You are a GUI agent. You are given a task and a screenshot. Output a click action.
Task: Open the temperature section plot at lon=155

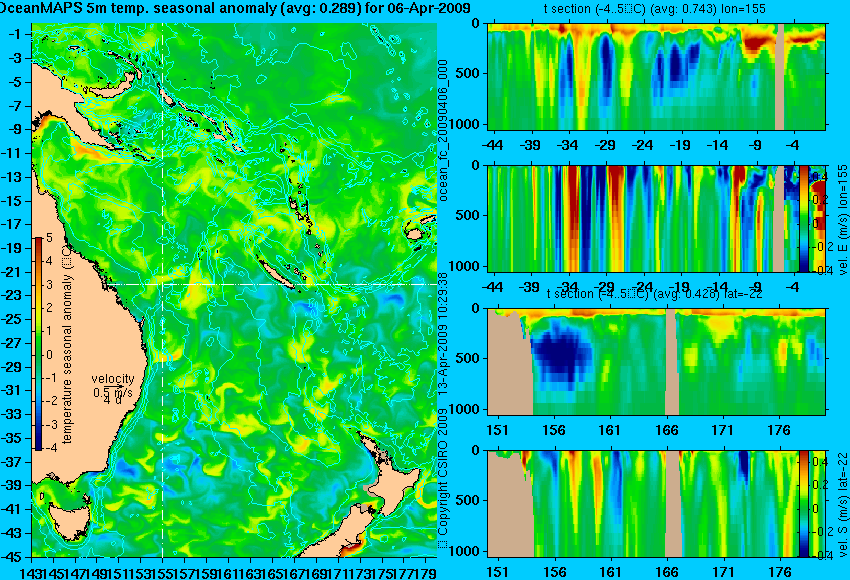point(656,76)
